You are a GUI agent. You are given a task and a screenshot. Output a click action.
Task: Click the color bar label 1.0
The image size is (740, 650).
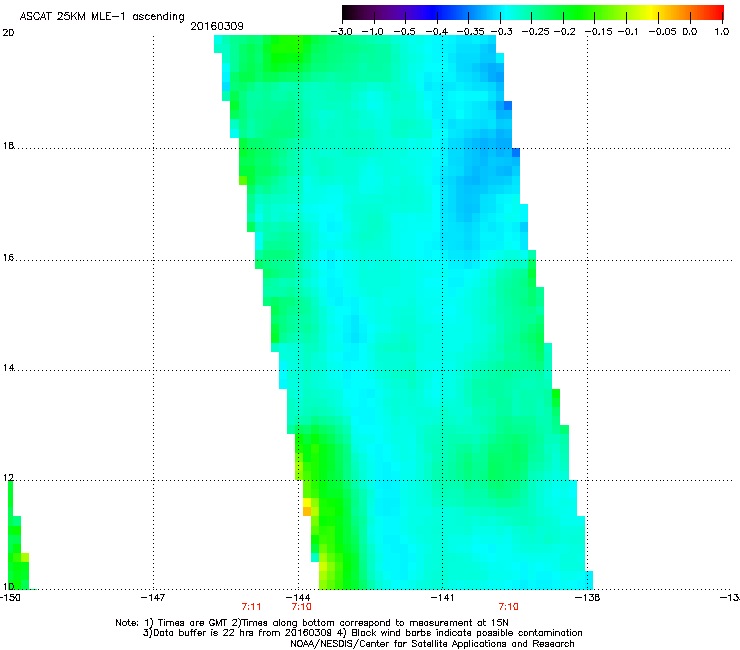point(722,32)
